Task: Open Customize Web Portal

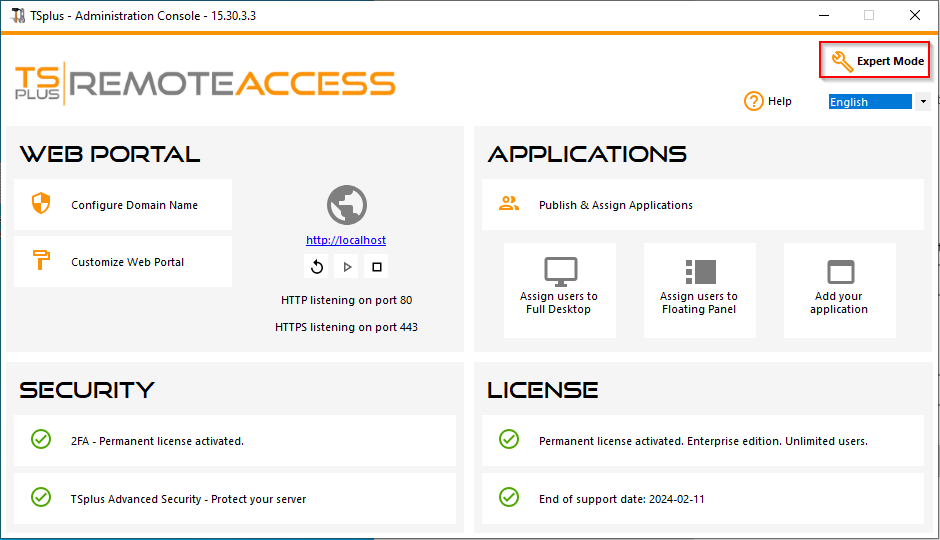Action: 127,262
